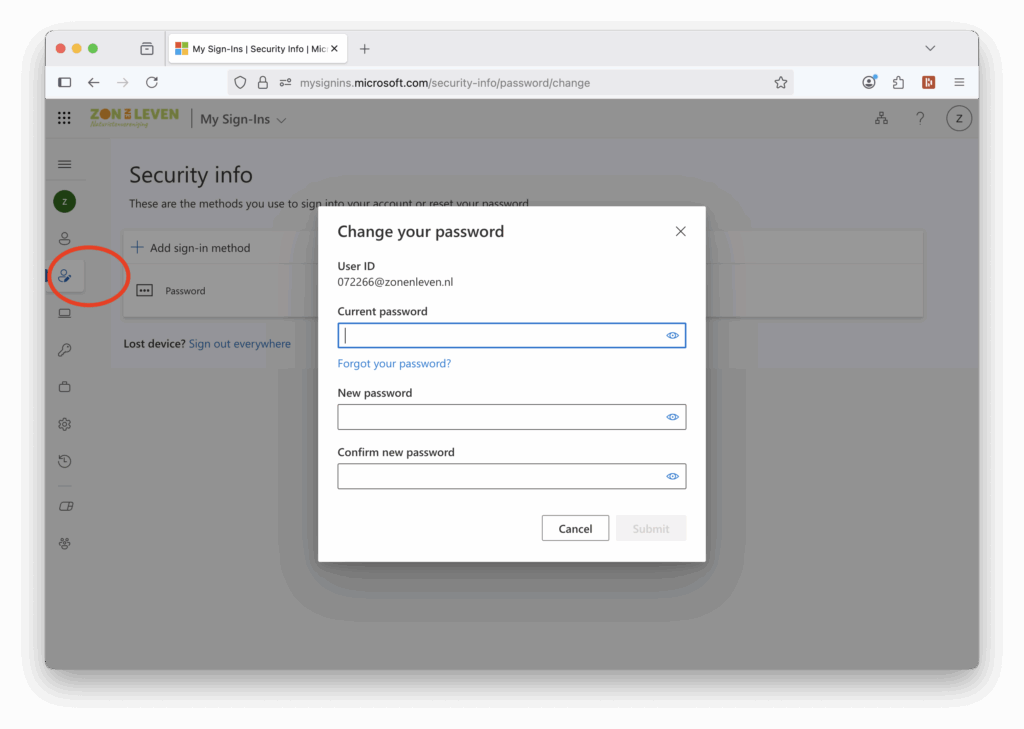The width and height of the screenshot is (1024, 729).
Task: Open the Recent activity history icon
Action: (65, 461)
